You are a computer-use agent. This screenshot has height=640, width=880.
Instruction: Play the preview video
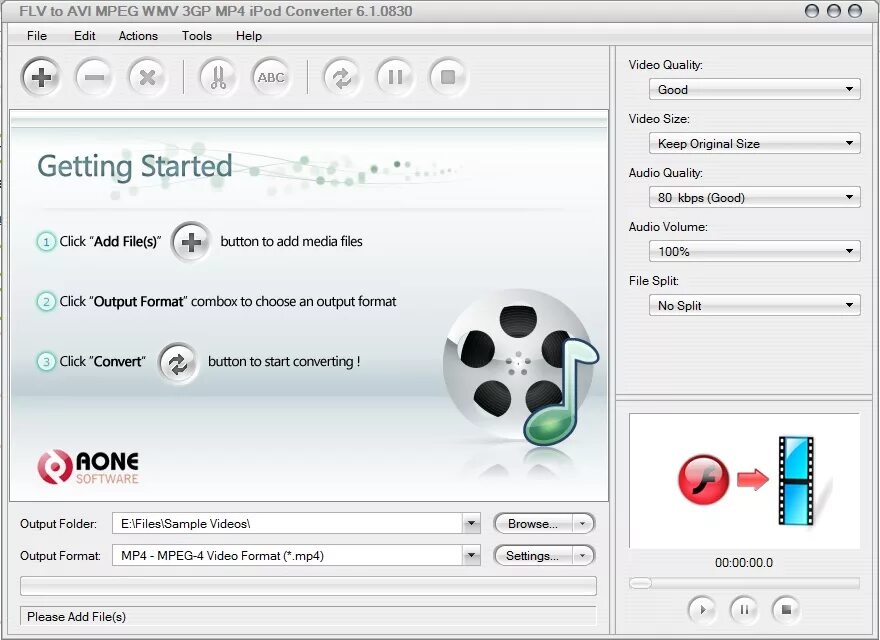pyautogui.click(x=702, y=609)
